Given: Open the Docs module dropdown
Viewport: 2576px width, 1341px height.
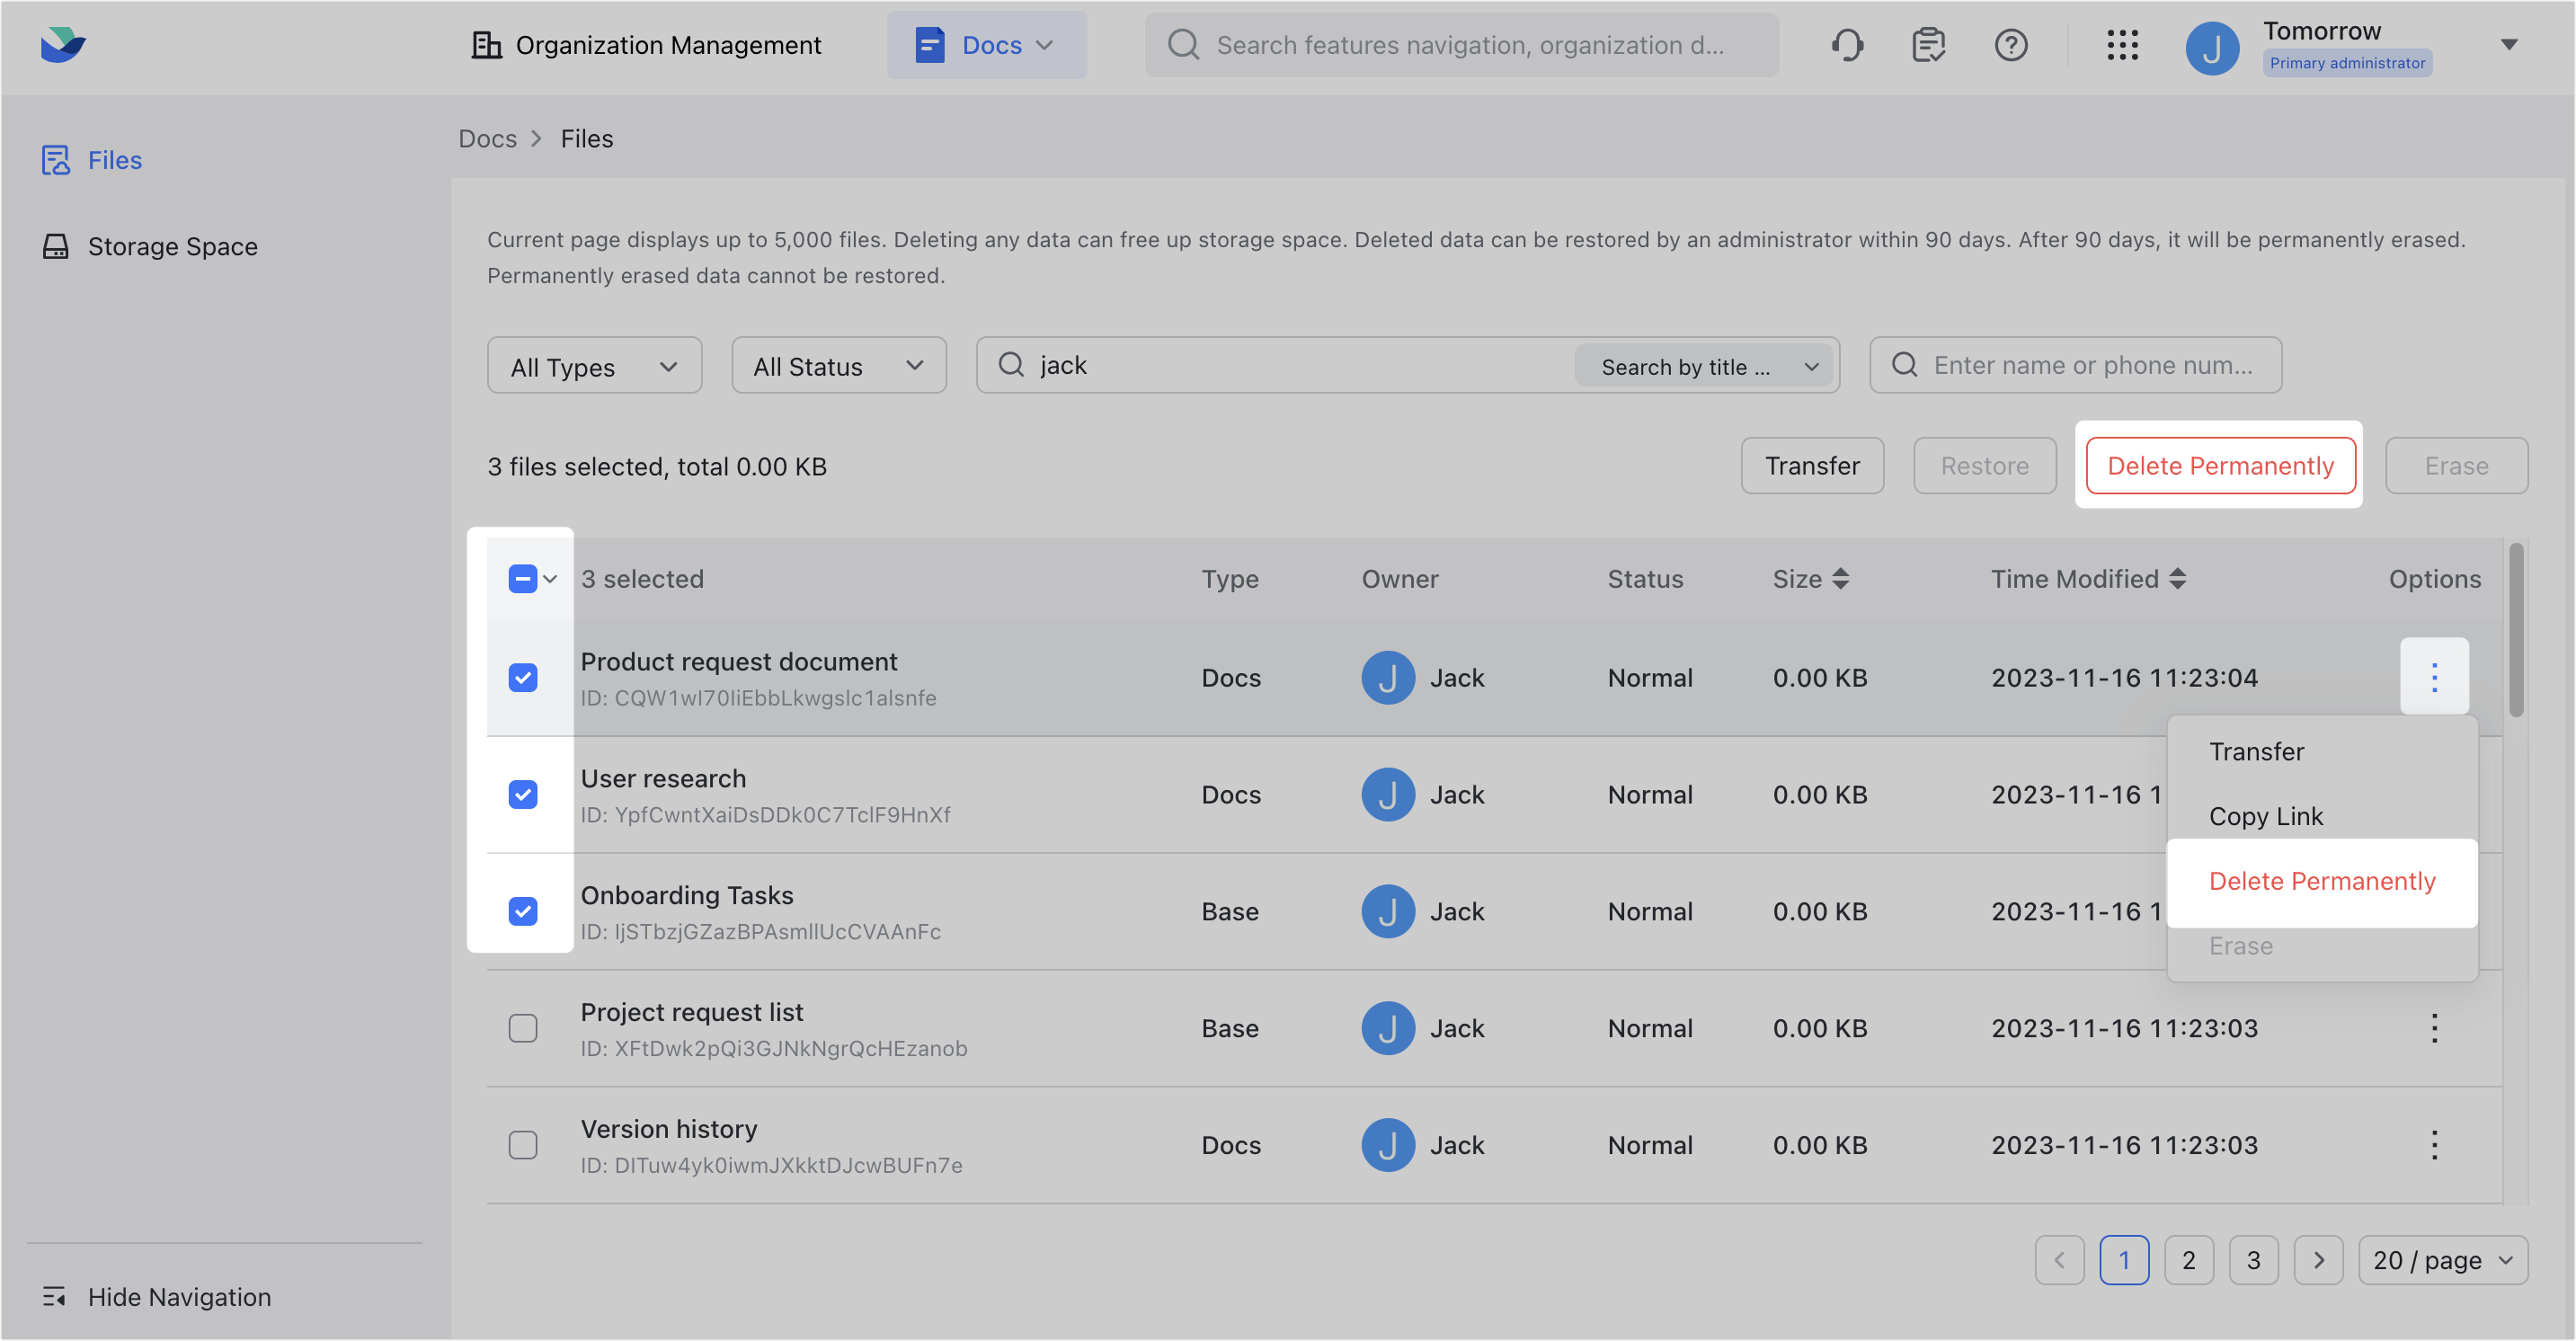Looking at the screenshot, I should click(x=986, y=45).
